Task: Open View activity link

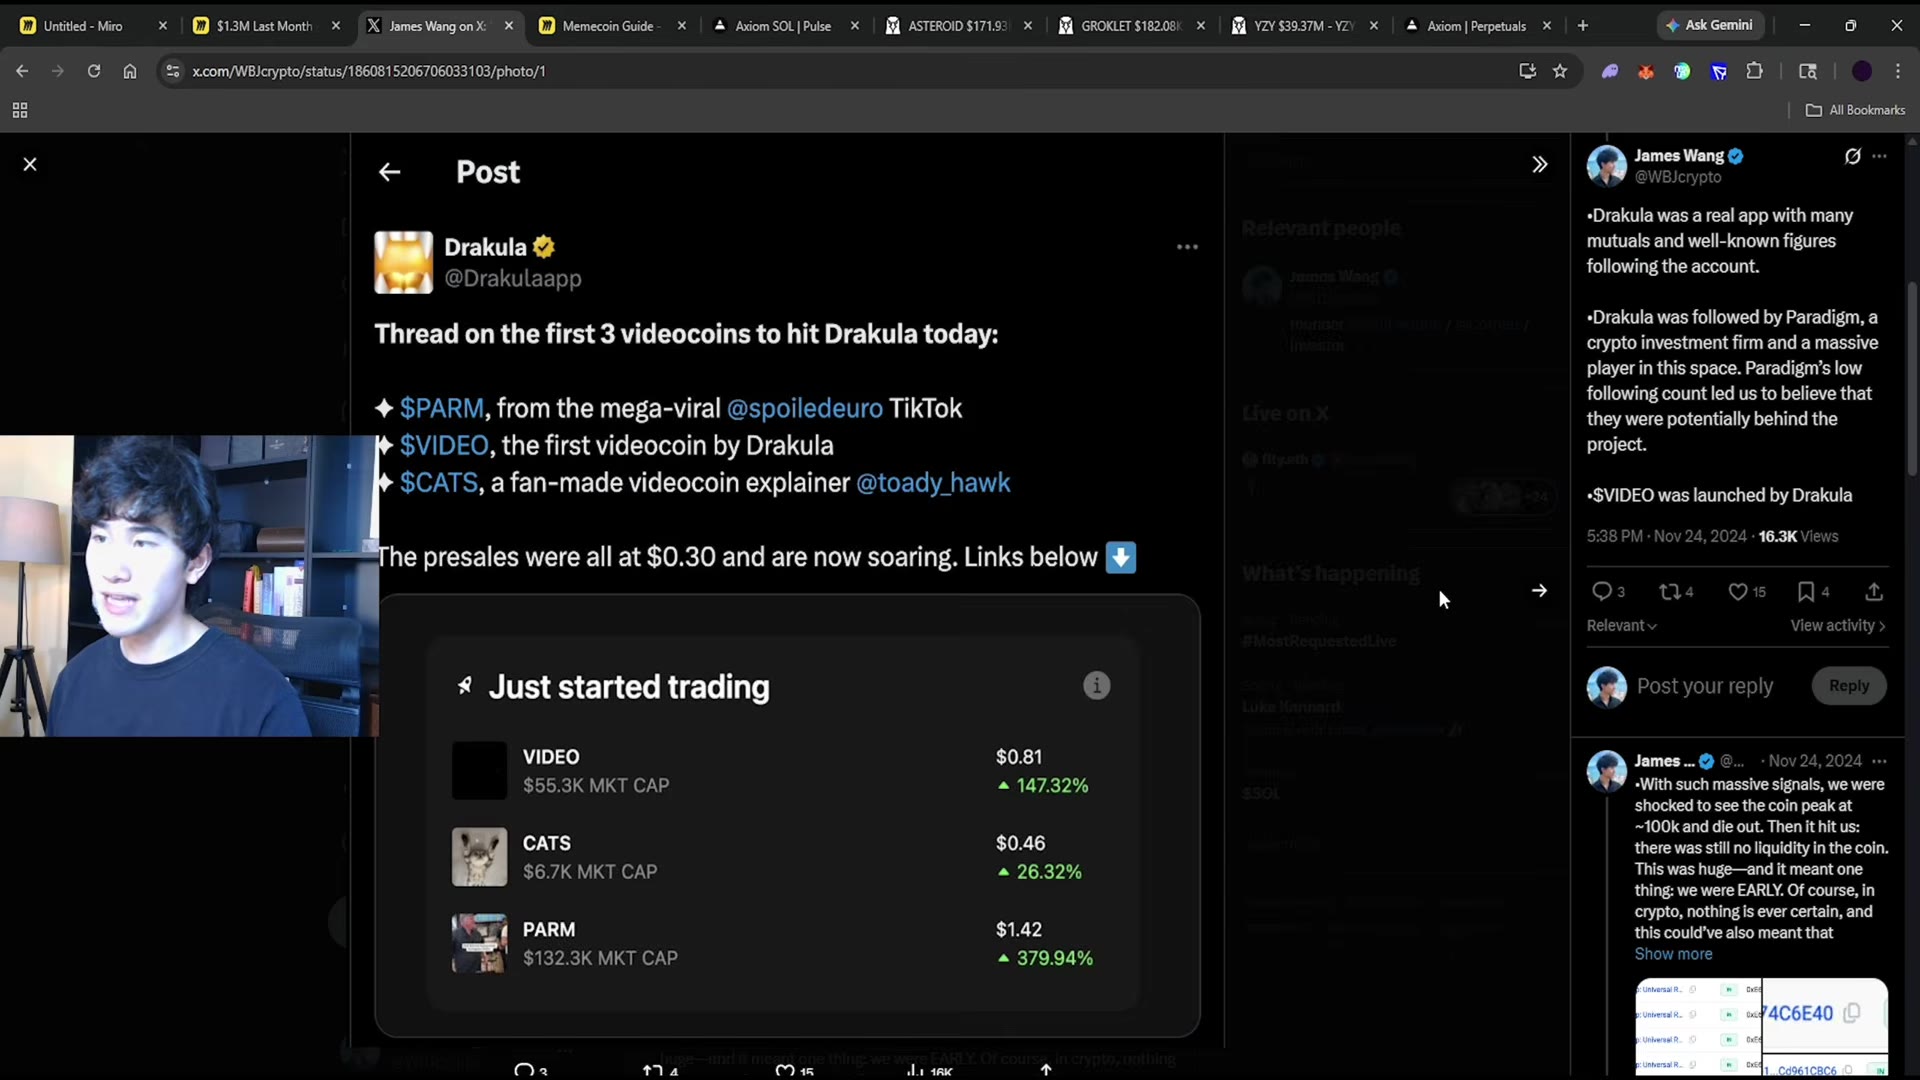Action: point(1838,626)
